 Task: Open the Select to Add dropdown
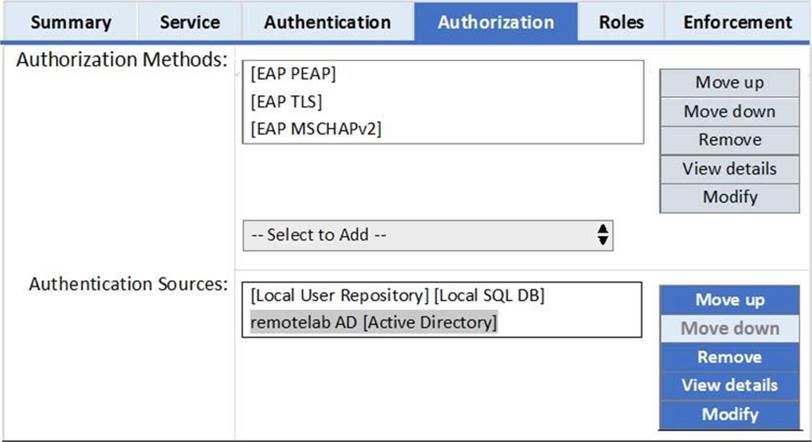(420, 235)
